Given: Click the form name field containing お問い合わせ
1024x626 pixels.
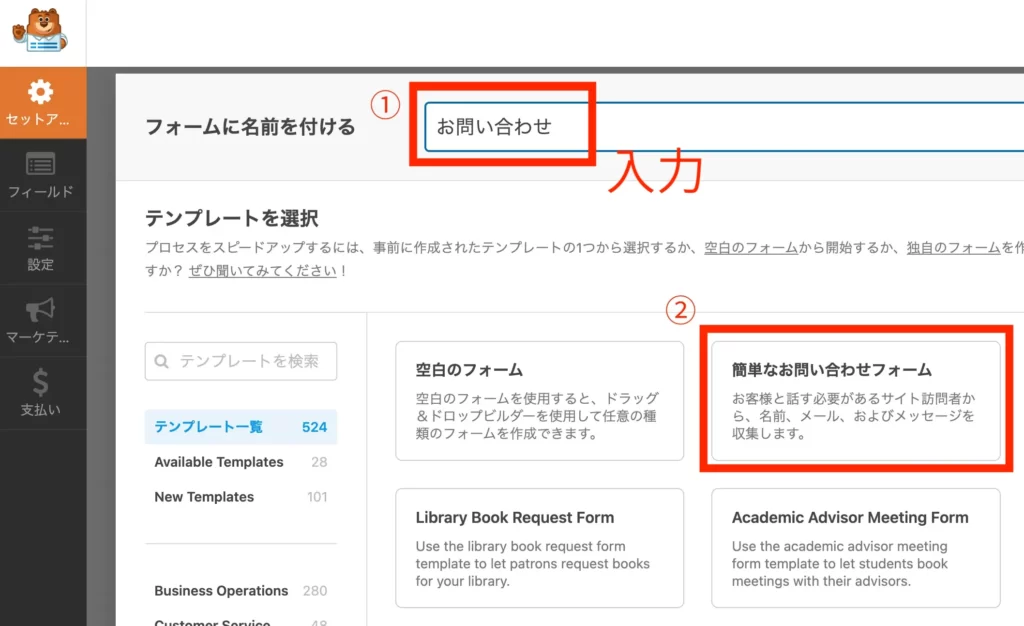Looking at the screenshot, I should [724, 127].
